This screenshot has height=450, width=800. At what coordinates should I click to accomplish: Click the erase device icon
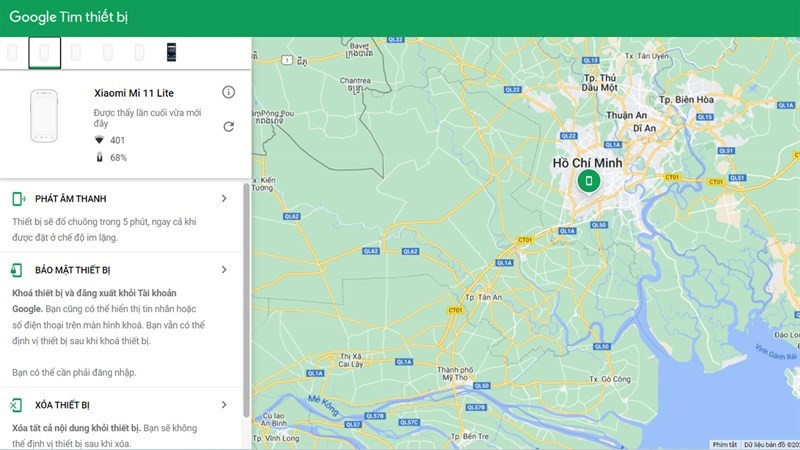coord(17,405)
